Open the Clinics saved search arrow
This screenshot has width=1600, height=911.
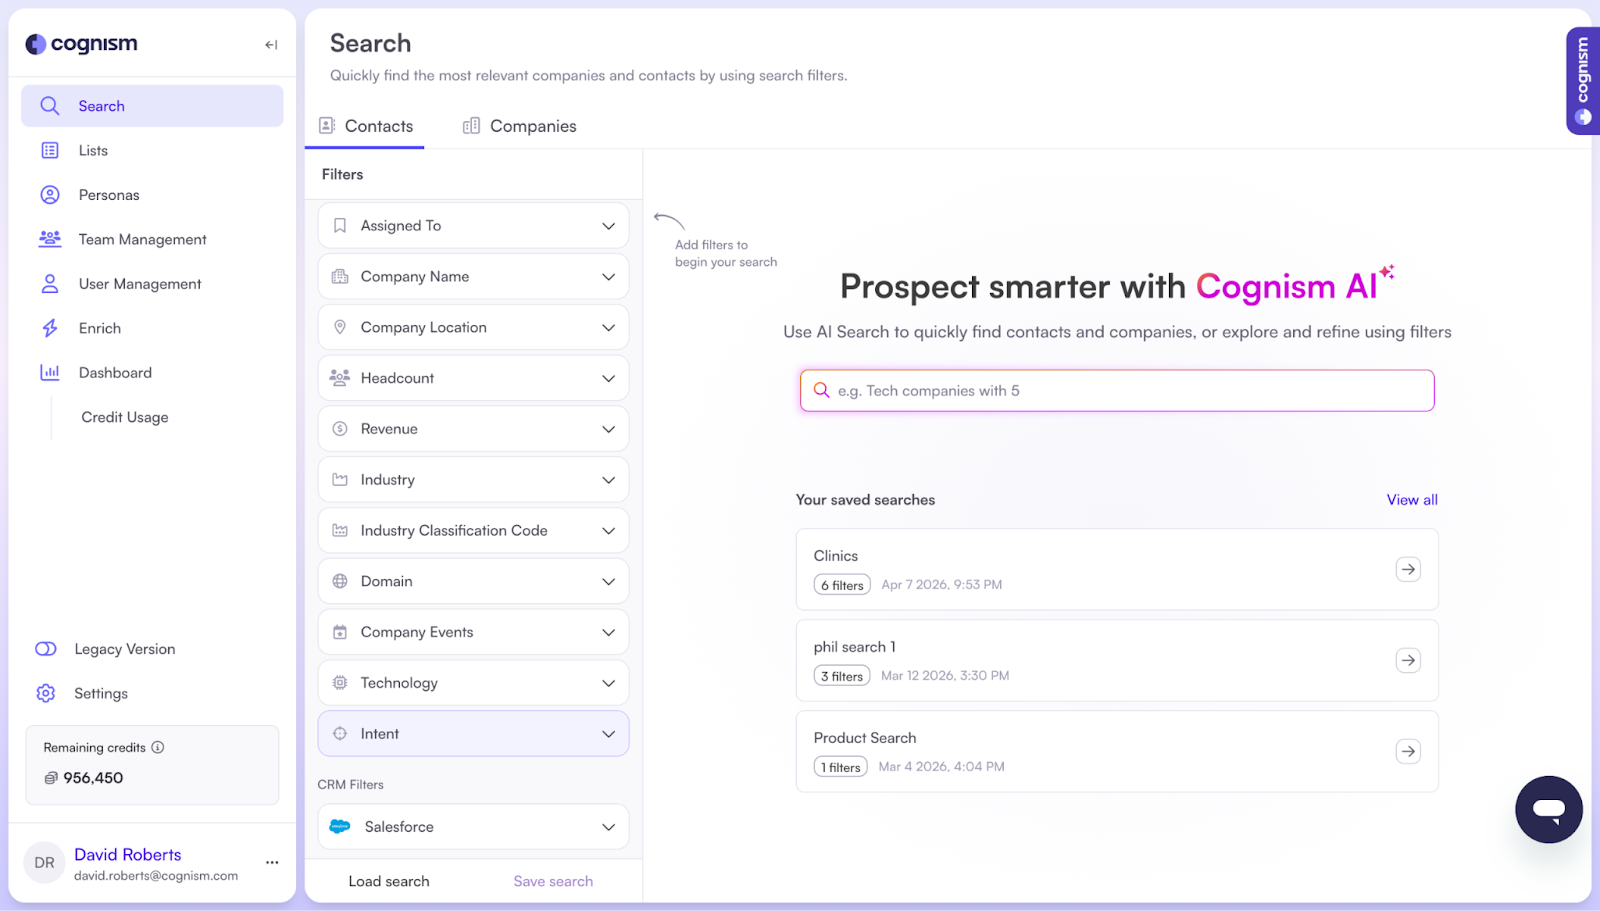click(x=1408, y=569)
